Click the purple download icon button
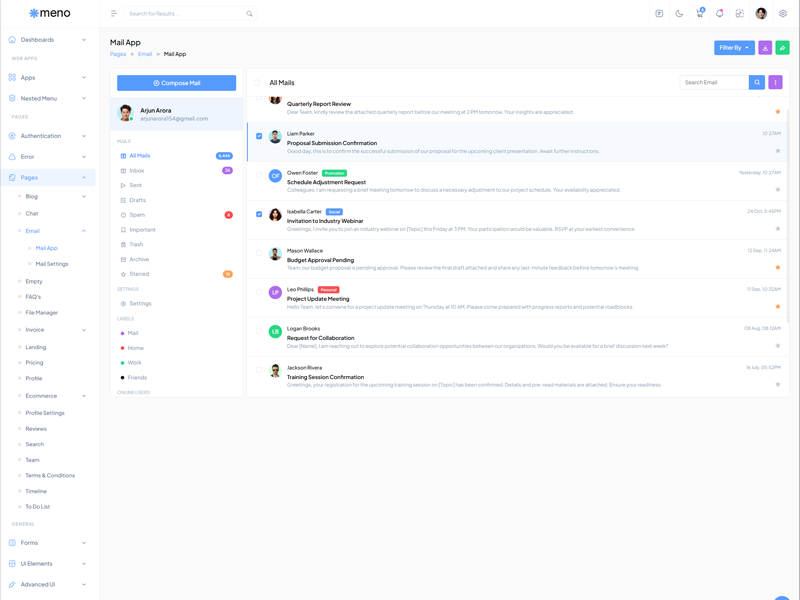800x600 pixels. 765,48
